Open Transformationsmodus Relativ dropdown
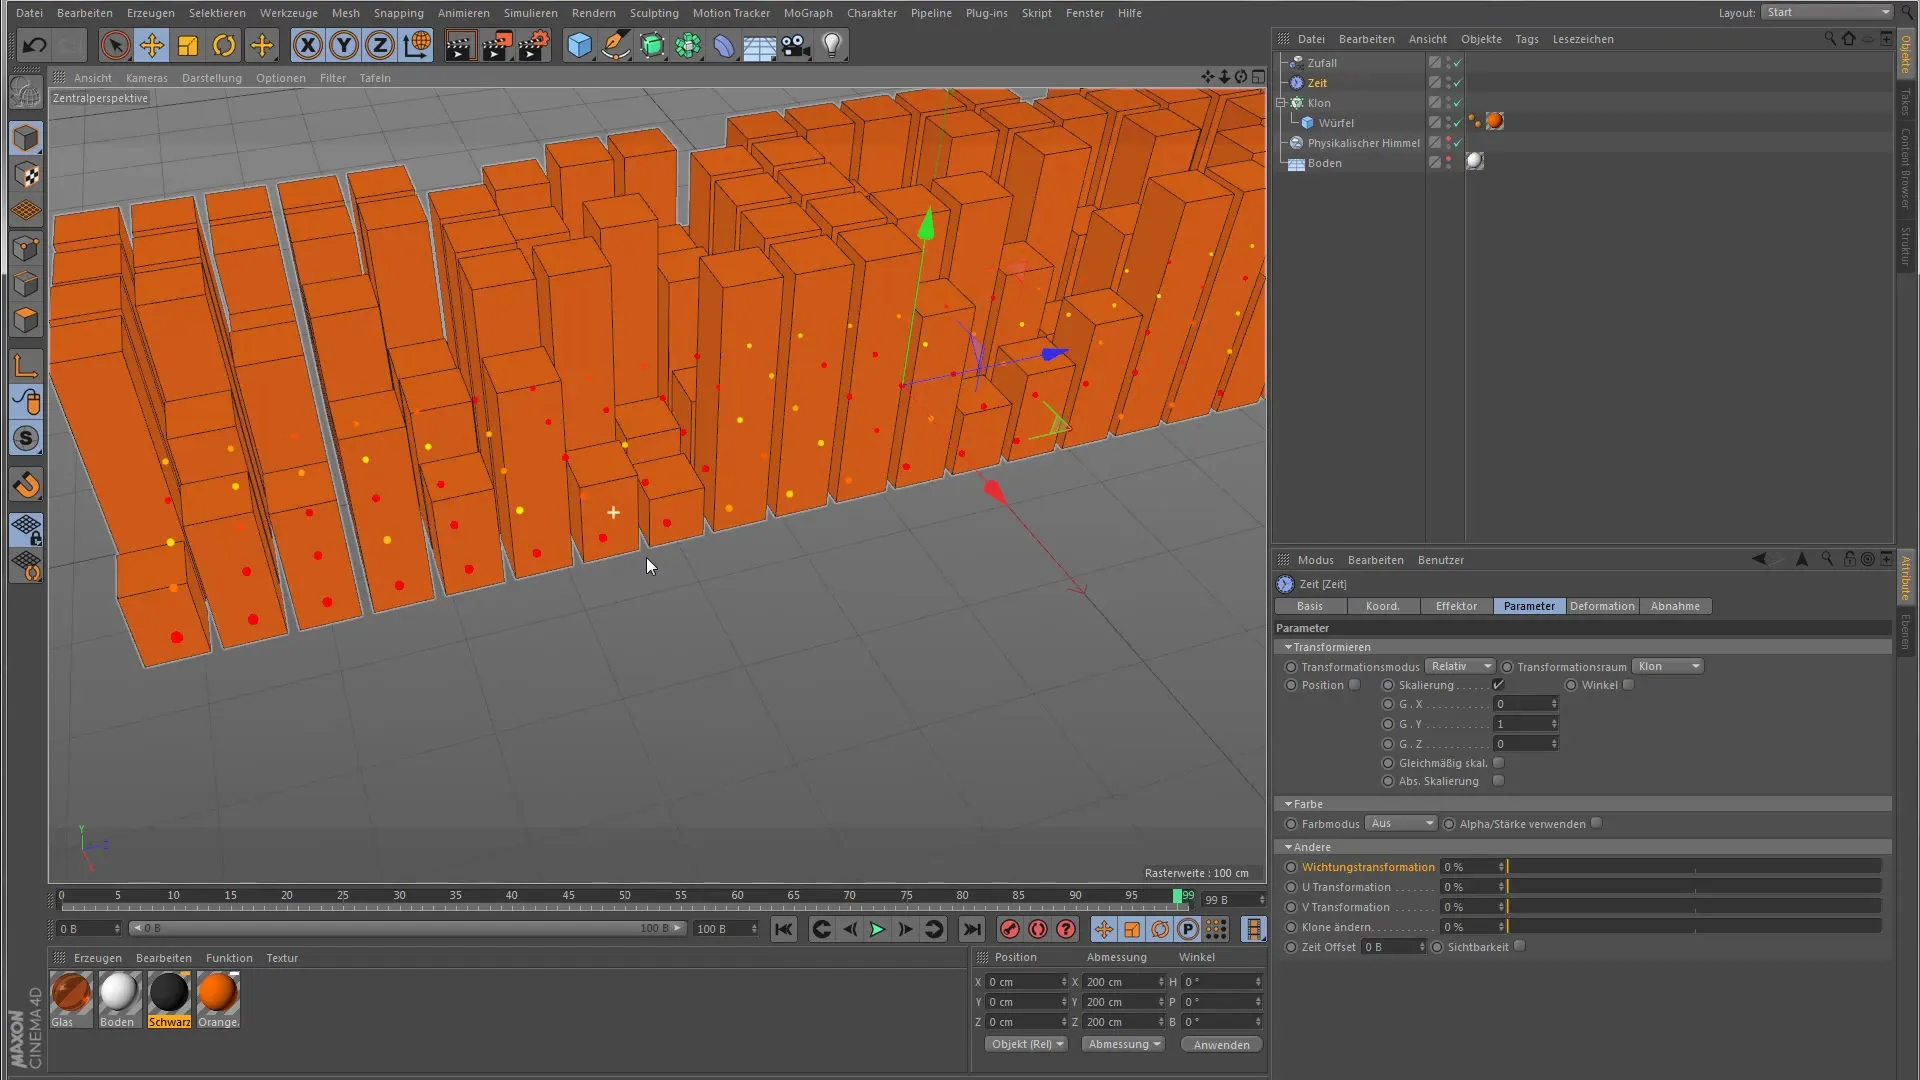This screenshot has height=1080, width=1920. pos(1459,666)
